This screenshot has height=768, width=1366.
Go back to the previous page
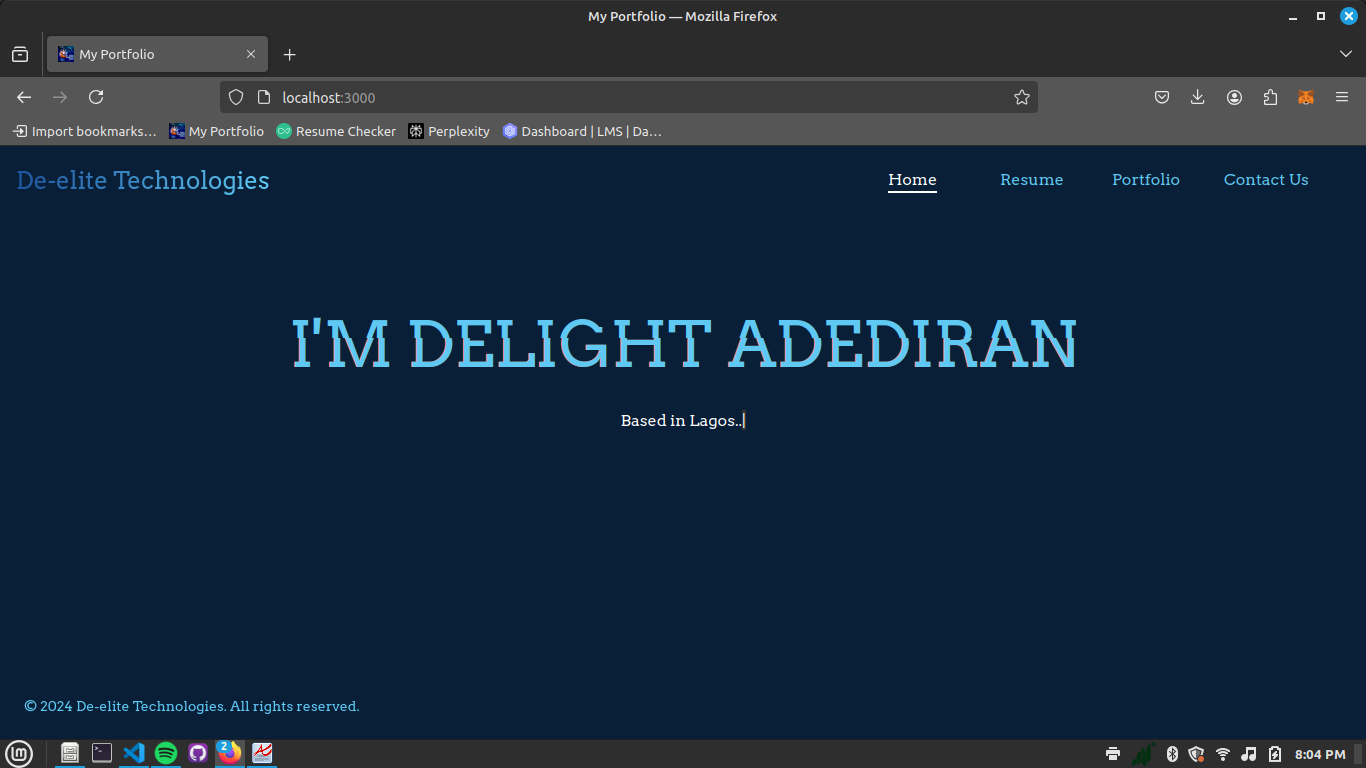click(x=24, y=97)
